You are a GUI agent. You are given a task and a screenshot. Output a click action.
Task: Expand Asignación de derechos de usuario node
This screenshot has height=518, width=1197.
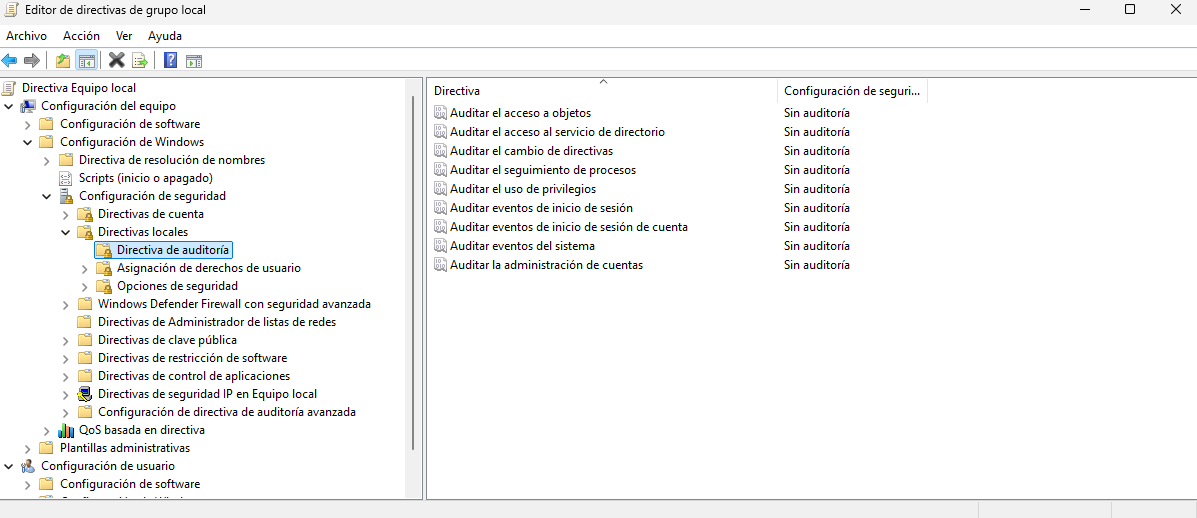[x=85, y=268]
